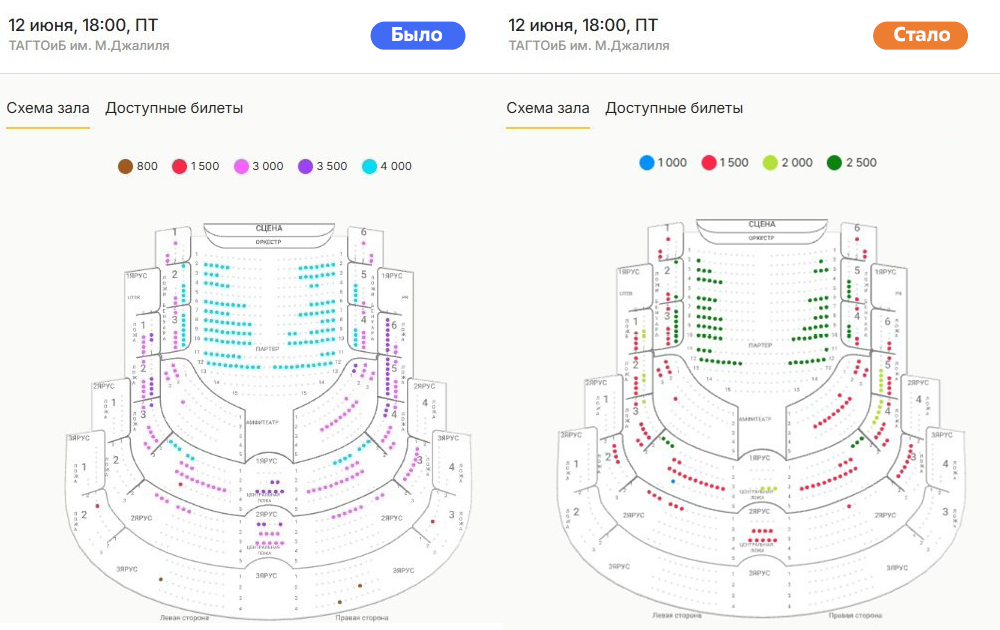Select right "Схема зала" tab
The image size is (1000, 630).
548,108
